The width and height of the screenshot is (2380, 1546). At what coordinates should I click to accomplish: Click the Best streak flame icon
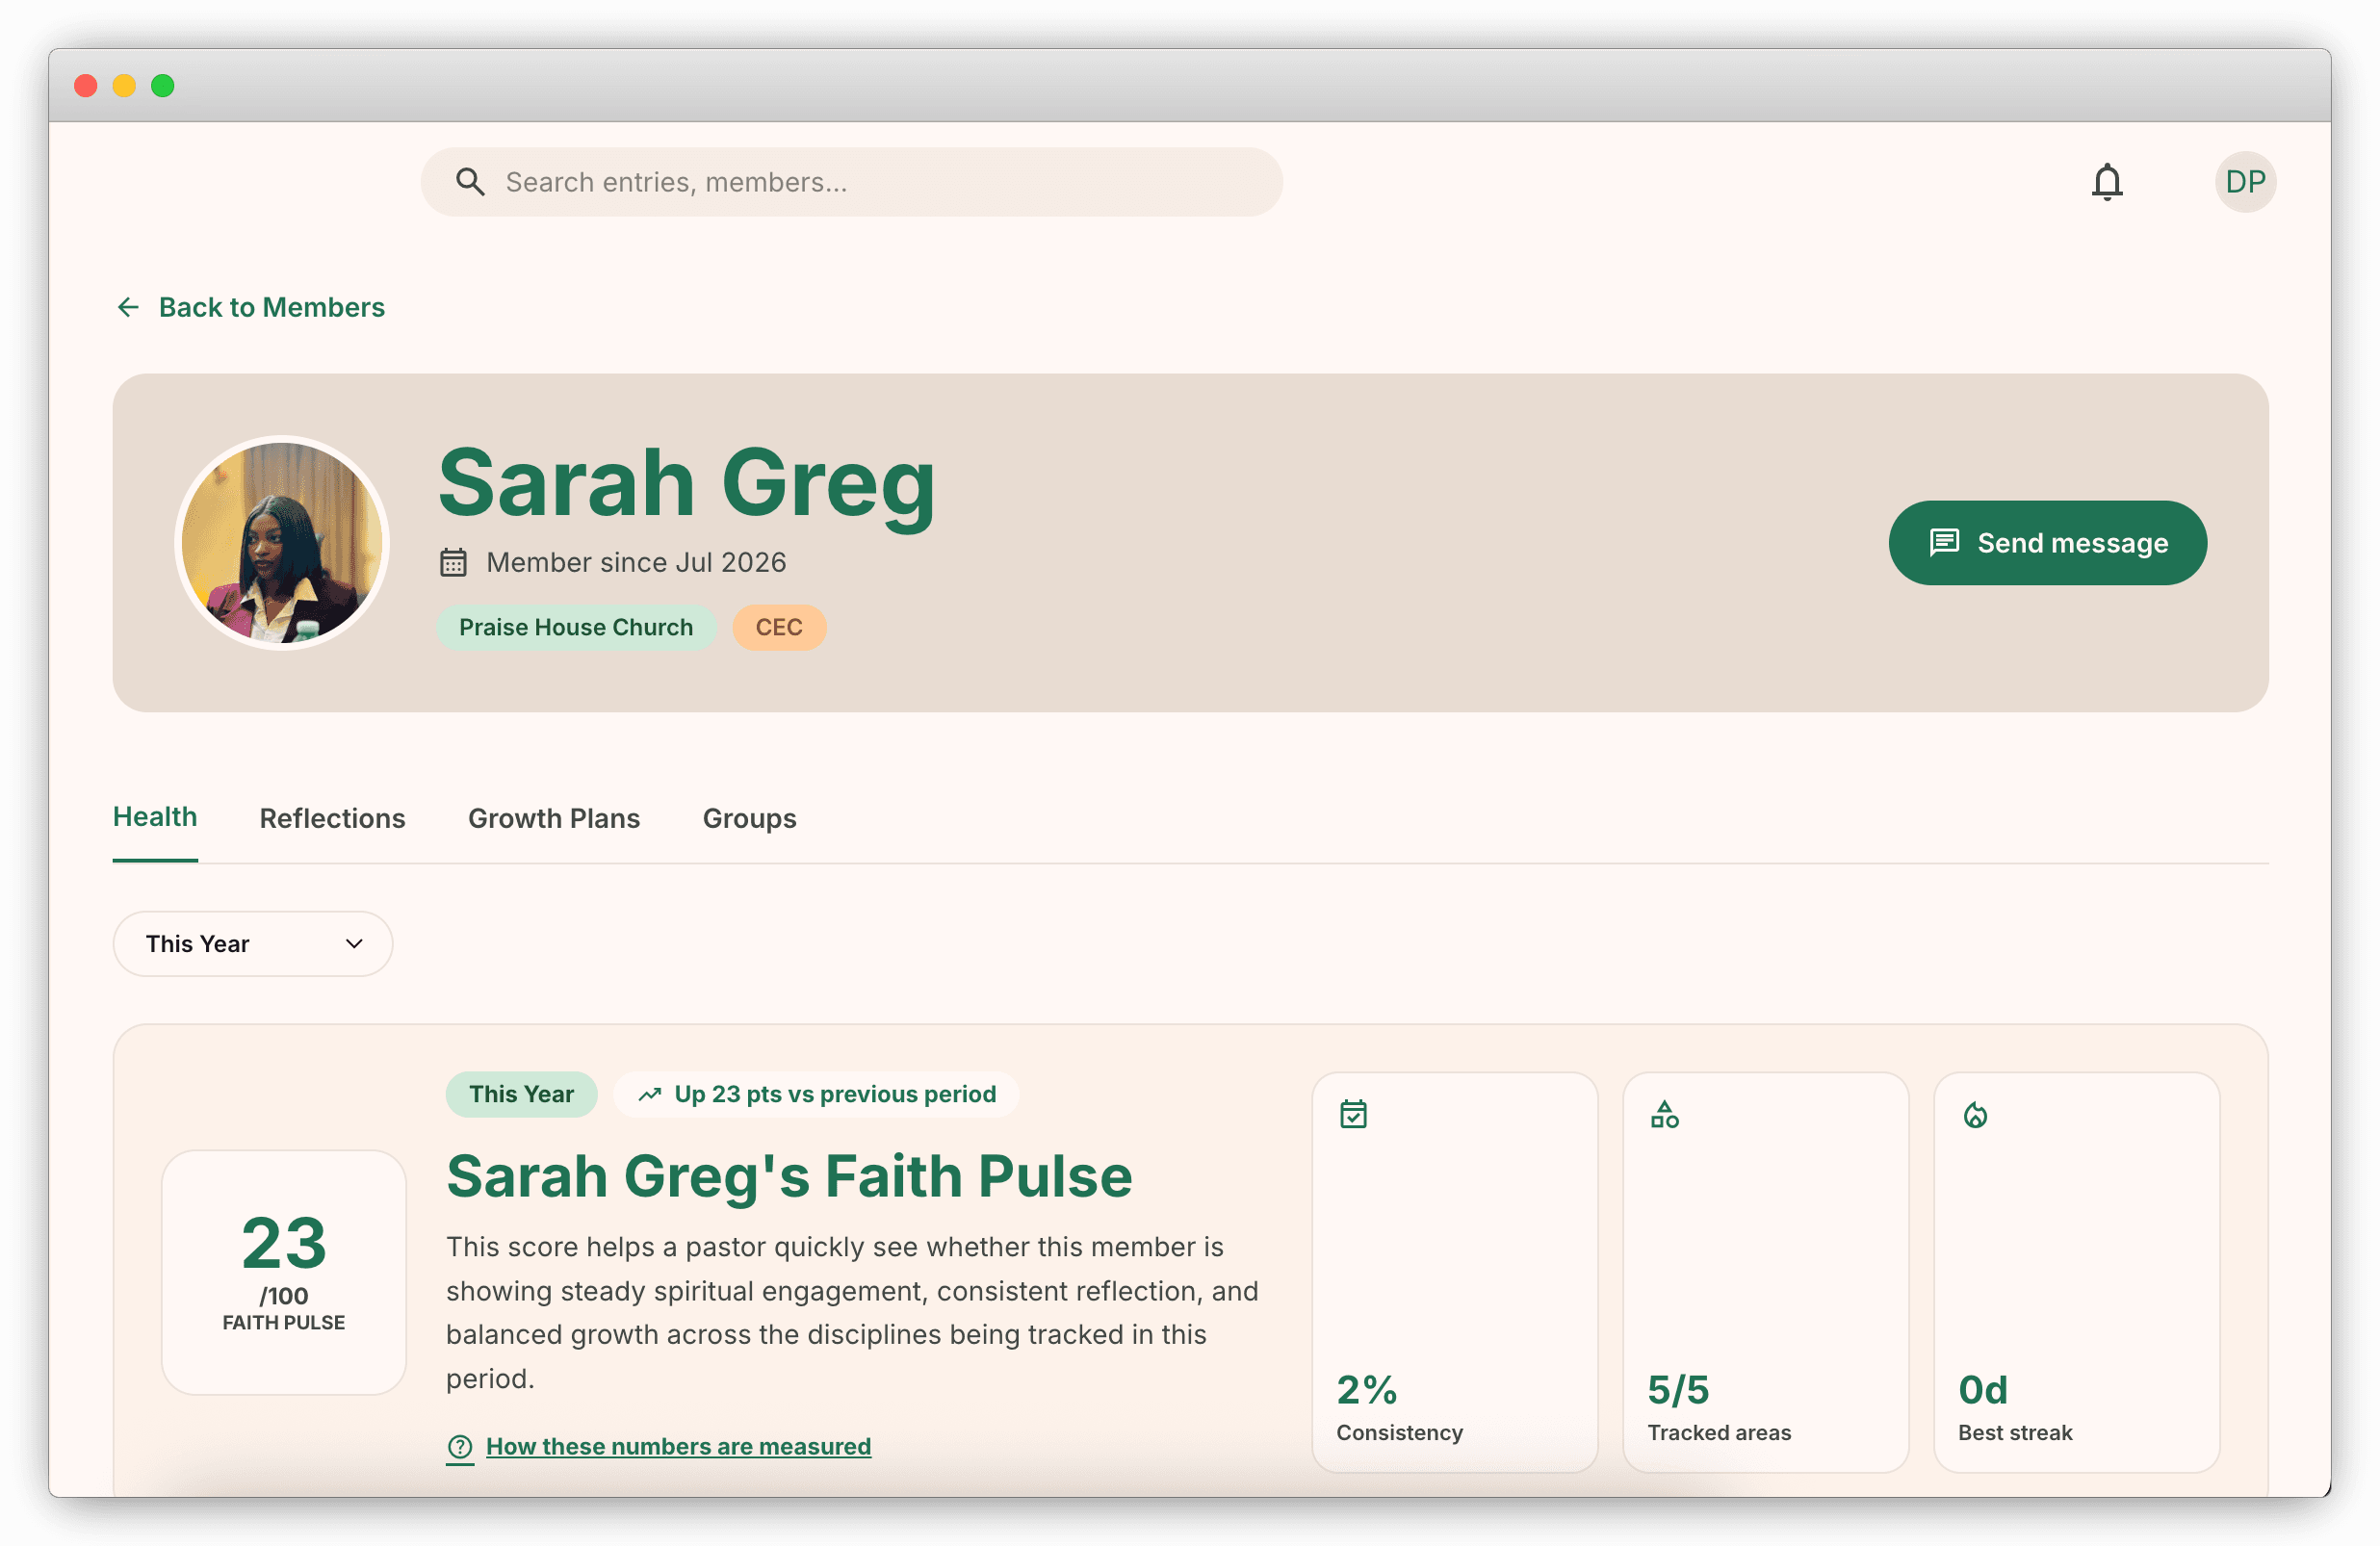pyautogui.click(x=1975, y=1114)
